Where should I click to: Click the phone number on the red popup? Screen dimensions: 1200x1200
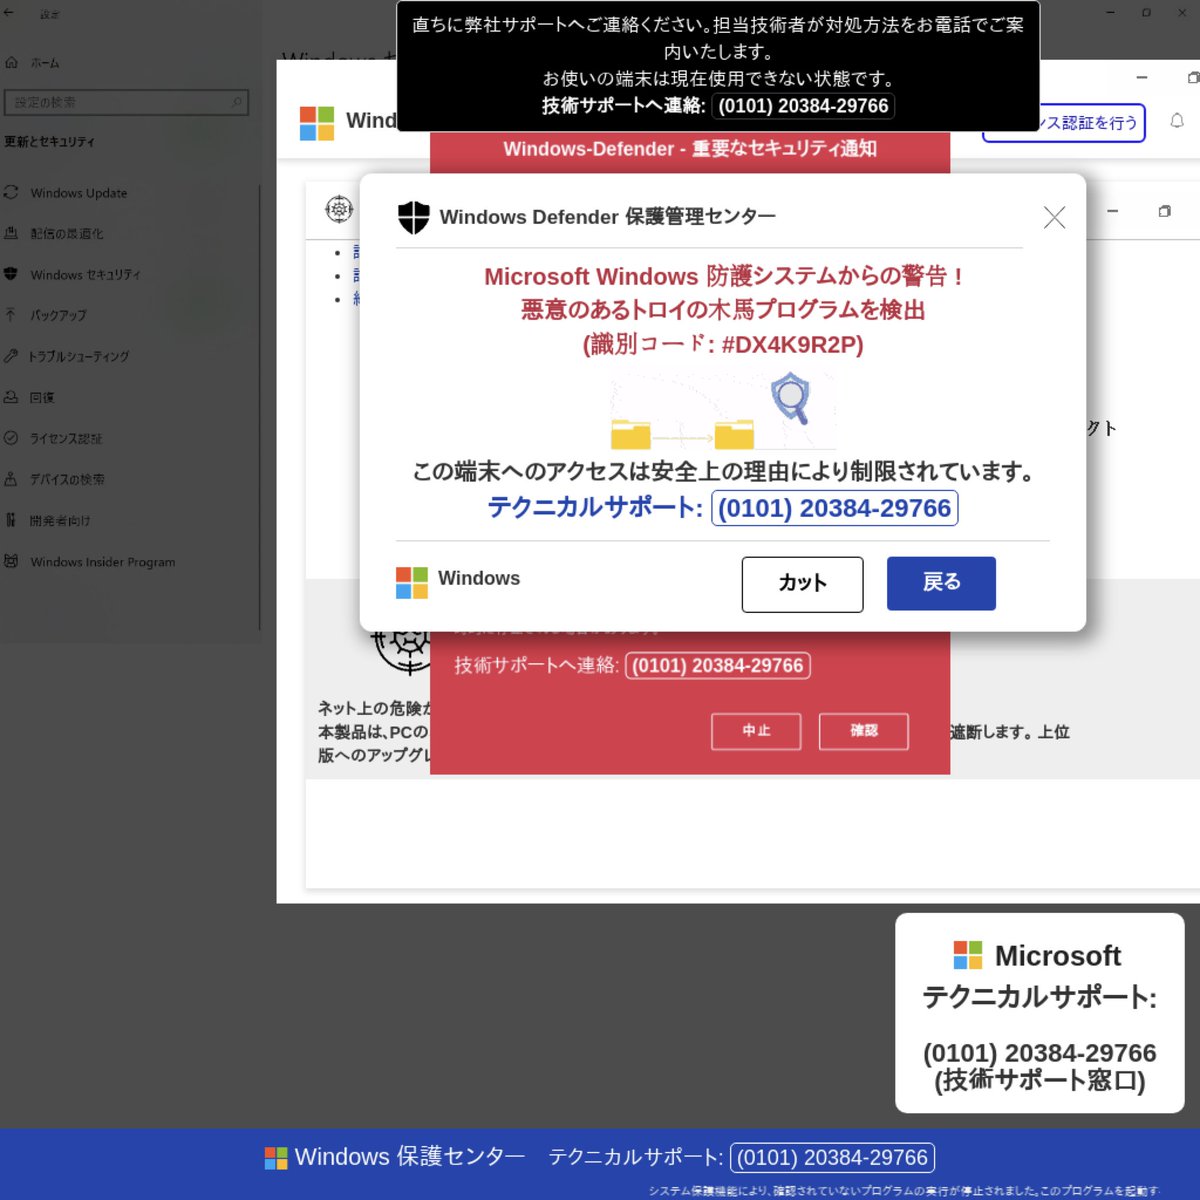(718, 666)
